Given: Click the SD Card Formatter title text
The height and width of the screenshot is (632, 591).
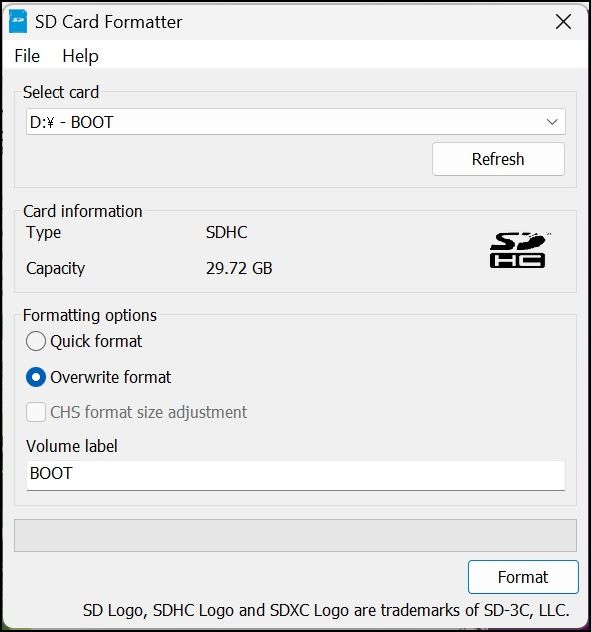Looking at the screenshot, I should [x=108, y=22].
